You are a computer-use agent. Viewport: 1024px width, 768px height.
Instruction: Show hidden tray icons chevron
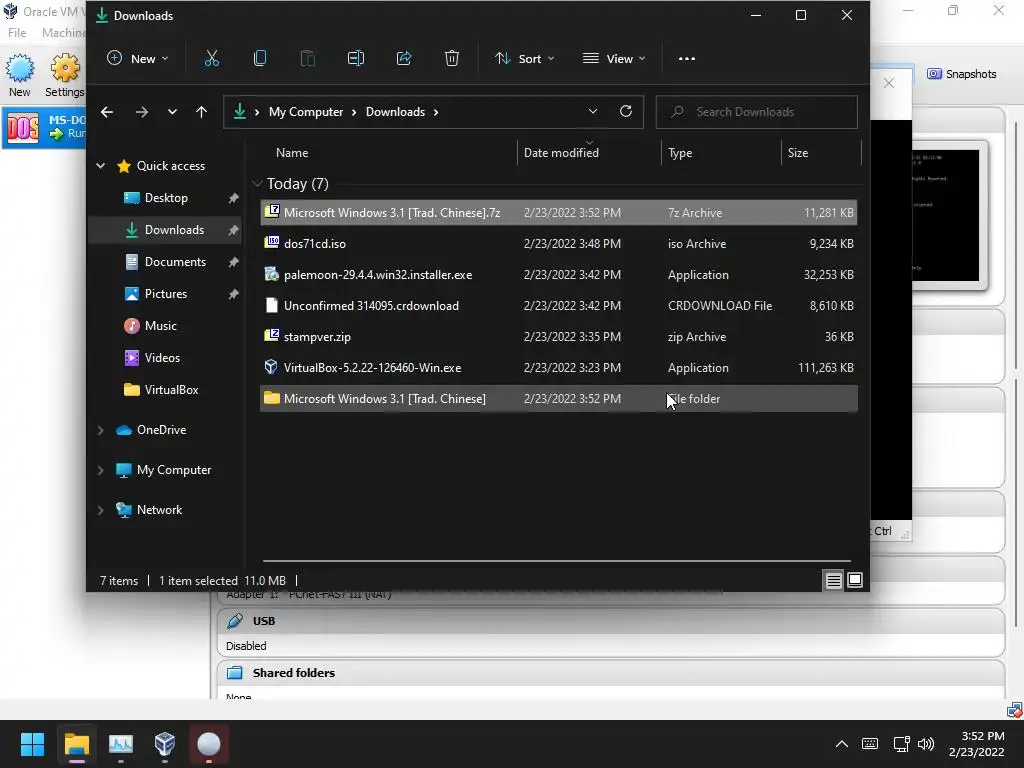point(842,744)
